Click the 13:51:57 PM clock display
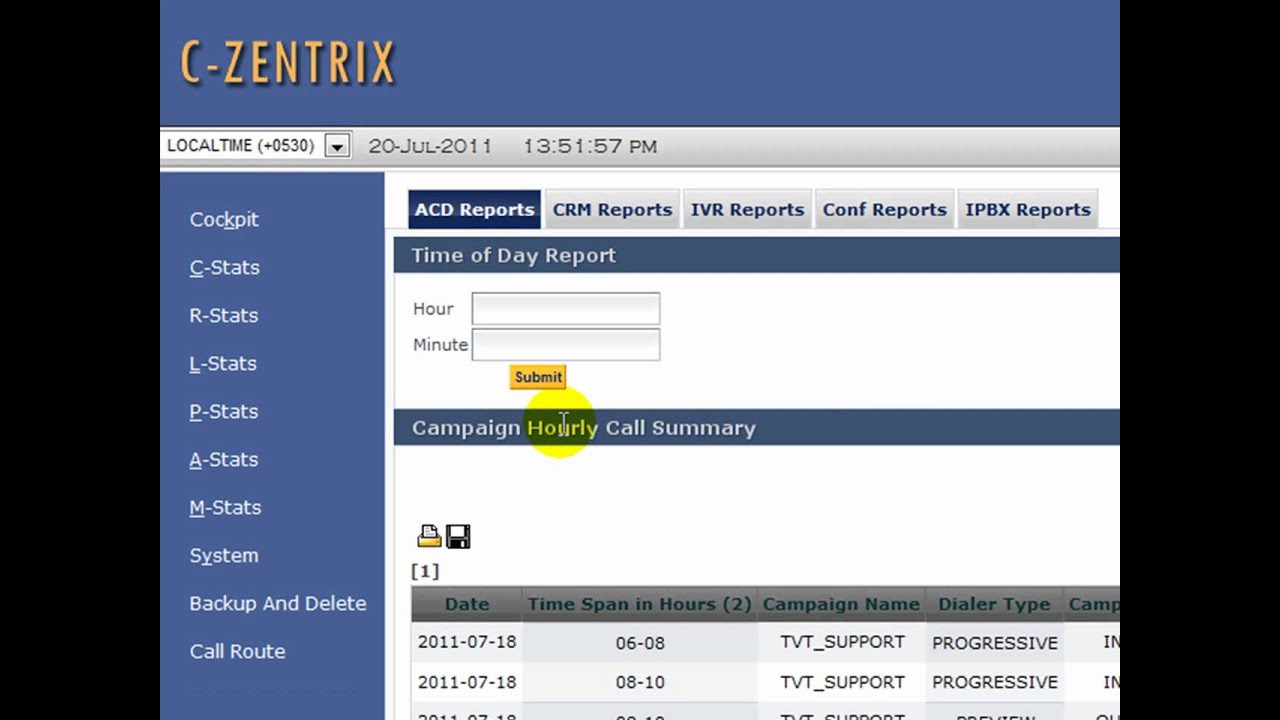The width and height of the screenshot is (1280, 720). pyautogui.click(x=590, y=146)
